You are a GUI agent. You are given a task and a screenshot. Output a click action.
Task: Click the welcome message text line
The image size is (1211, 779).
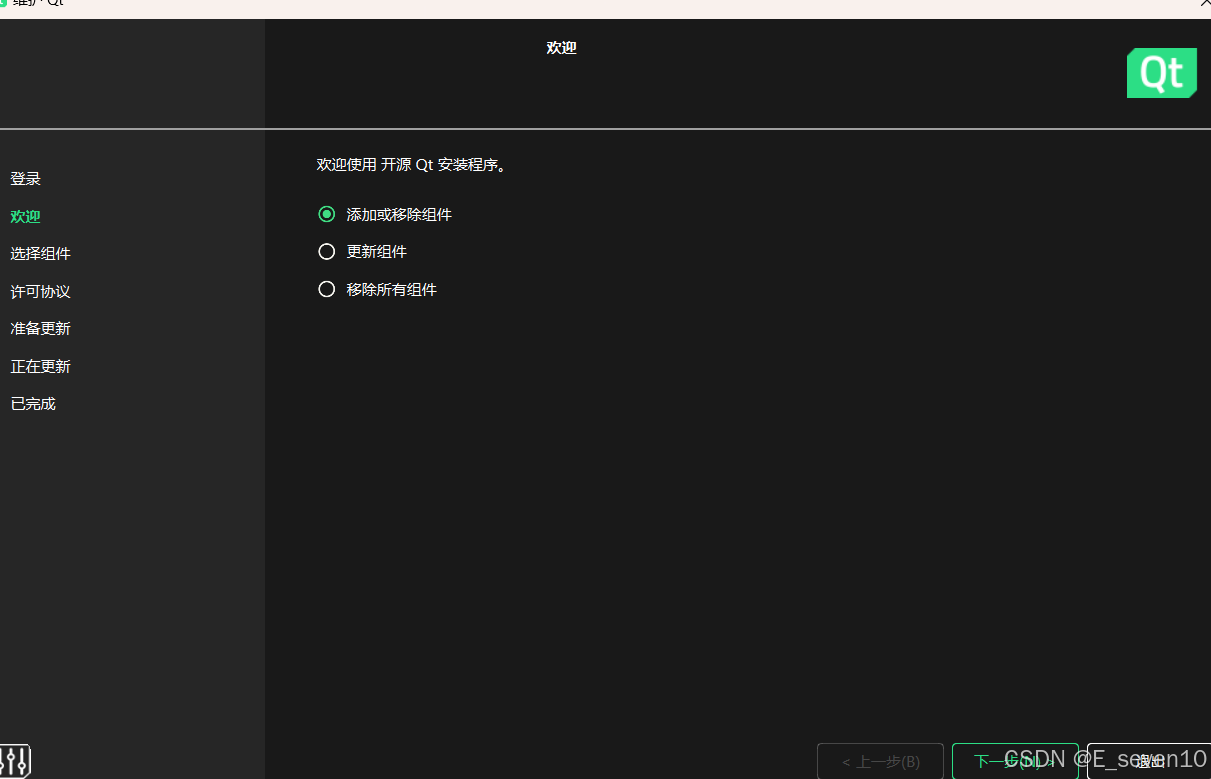pos(413,164)
